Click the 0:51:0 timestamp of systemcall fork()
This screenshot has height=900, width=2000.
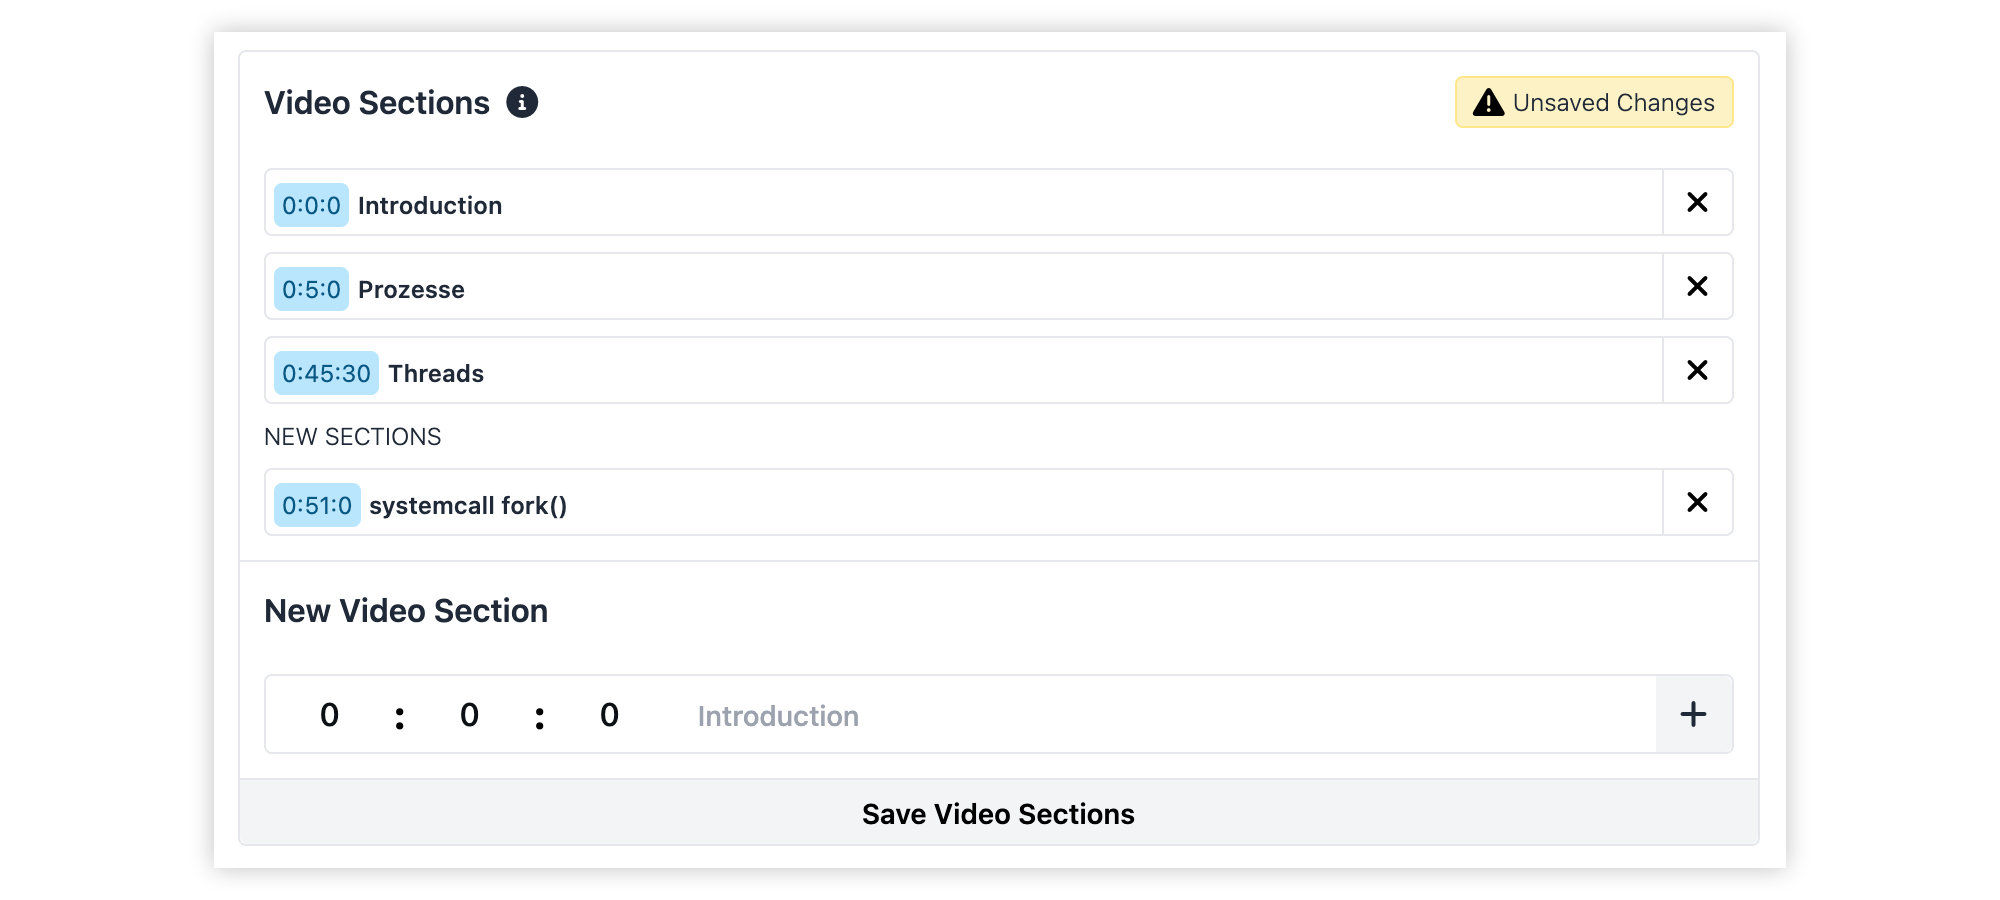coord(316,505)
